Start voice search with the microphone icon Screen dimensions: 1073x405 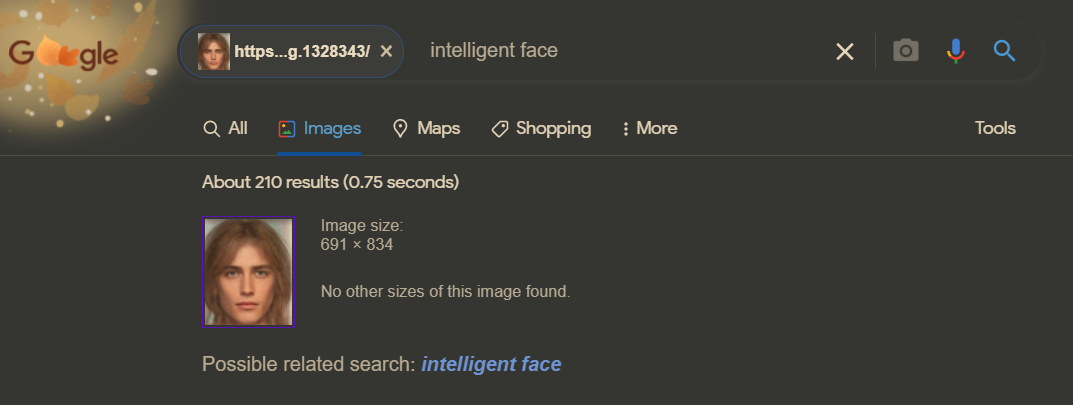tap(956, 51)
